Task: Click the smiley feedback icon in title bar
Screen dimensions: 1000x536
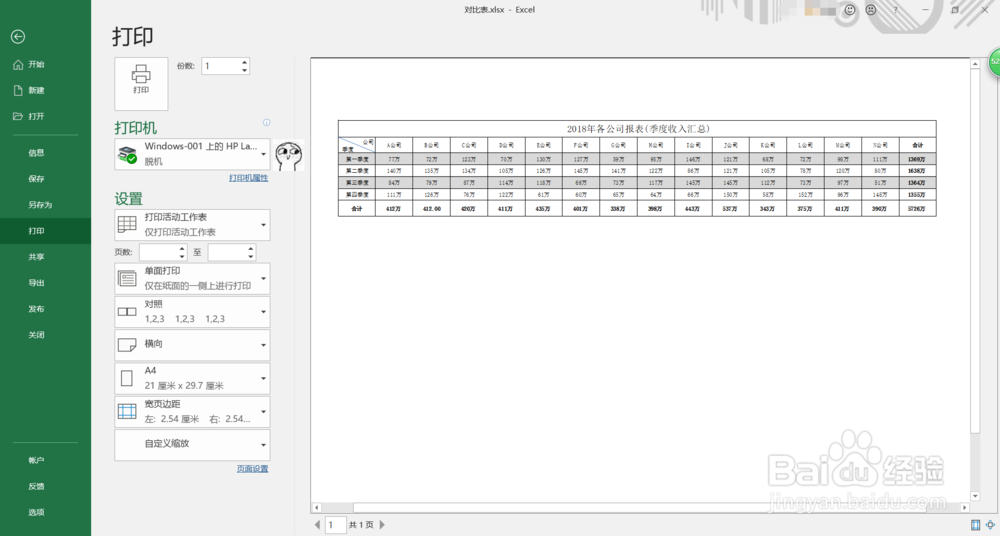Action: (850, 10)
